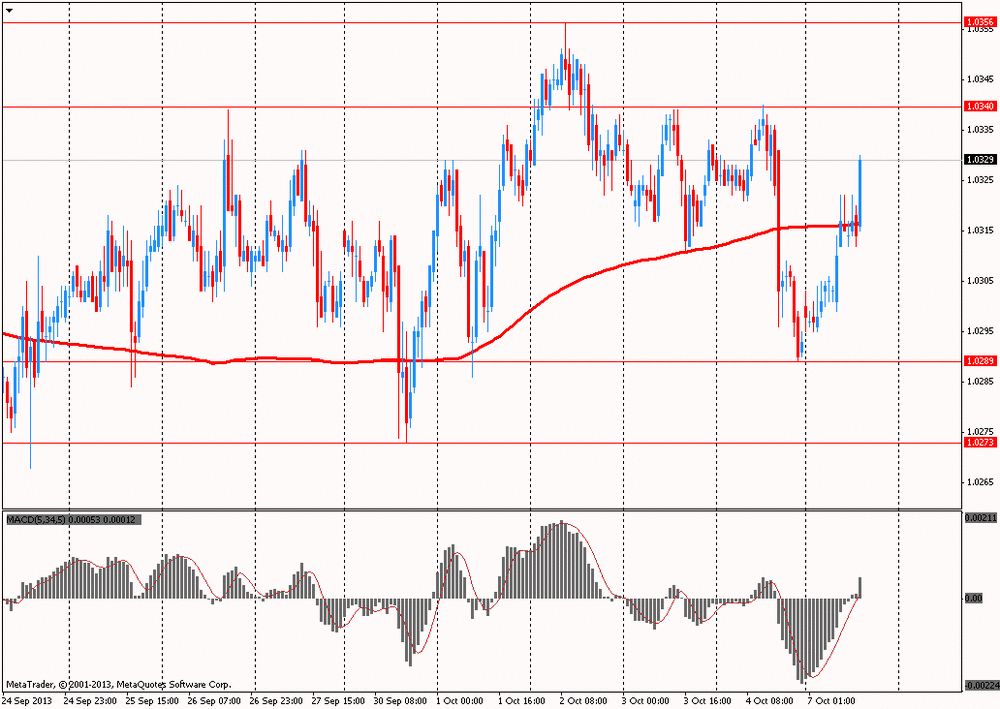Click the red 1.0356 price label
The height and width of the screenshot is (709, 1000).
tap(978, 21)
